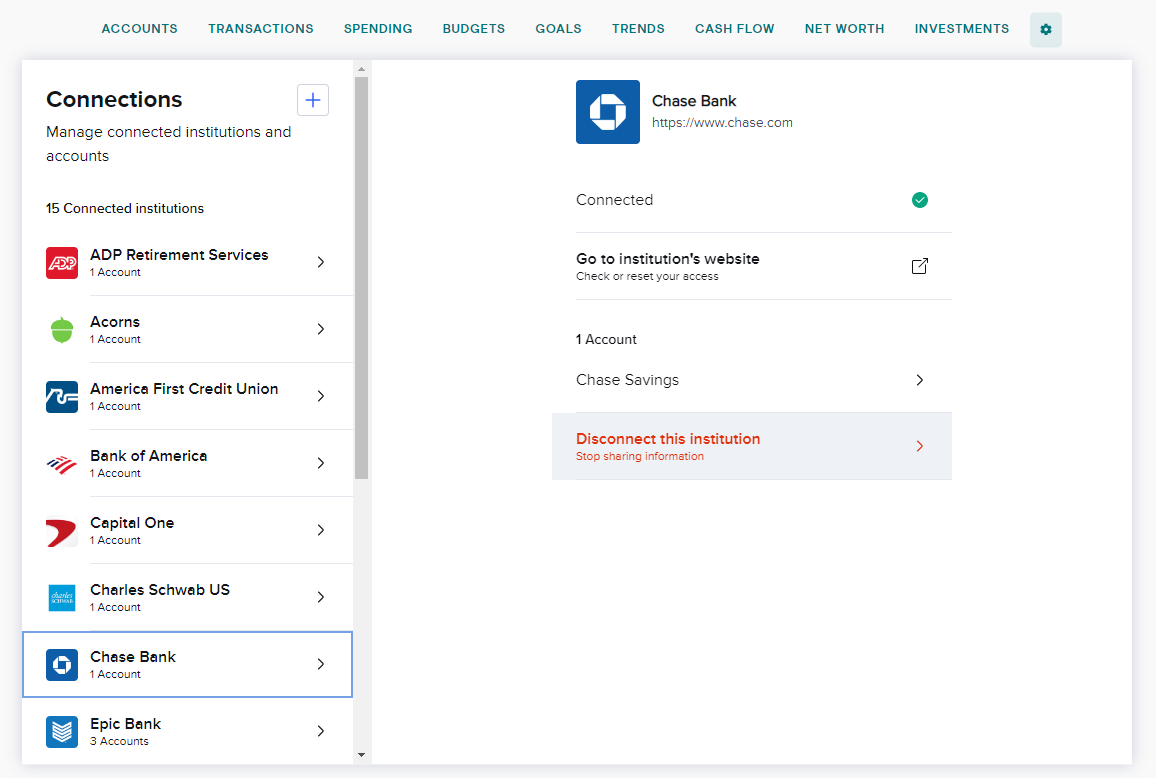This screenshot has height=778, width=1156.
Task: Open the settings gear icon
Action: (x=1045, y=29)
